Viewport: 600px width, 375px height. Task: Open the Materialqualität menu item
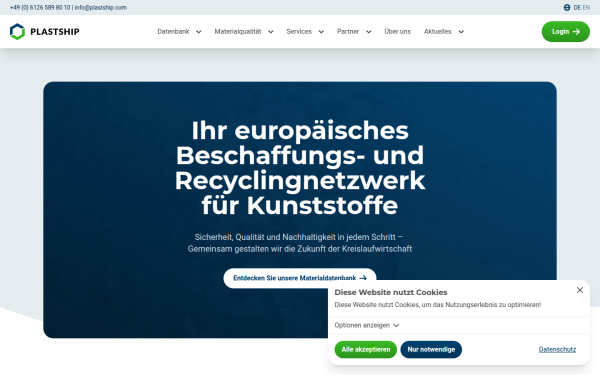238,31
